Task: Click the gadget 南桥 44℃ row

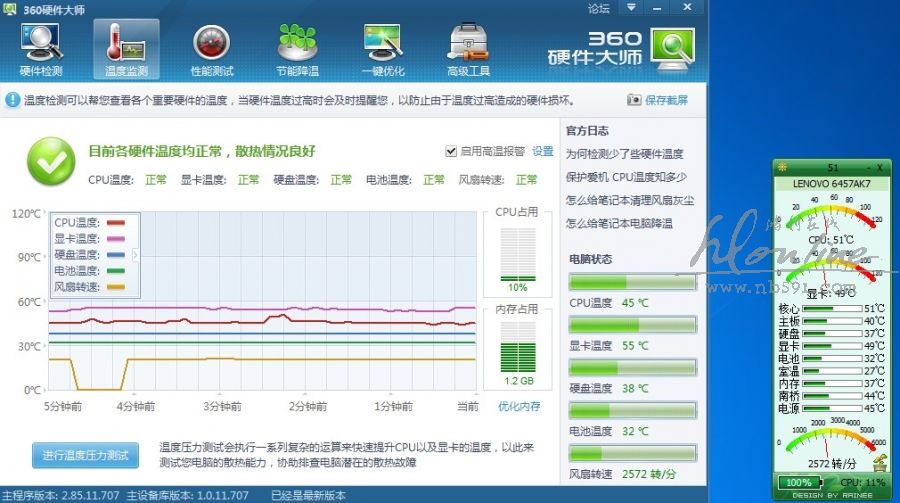Action: point(831,396)
